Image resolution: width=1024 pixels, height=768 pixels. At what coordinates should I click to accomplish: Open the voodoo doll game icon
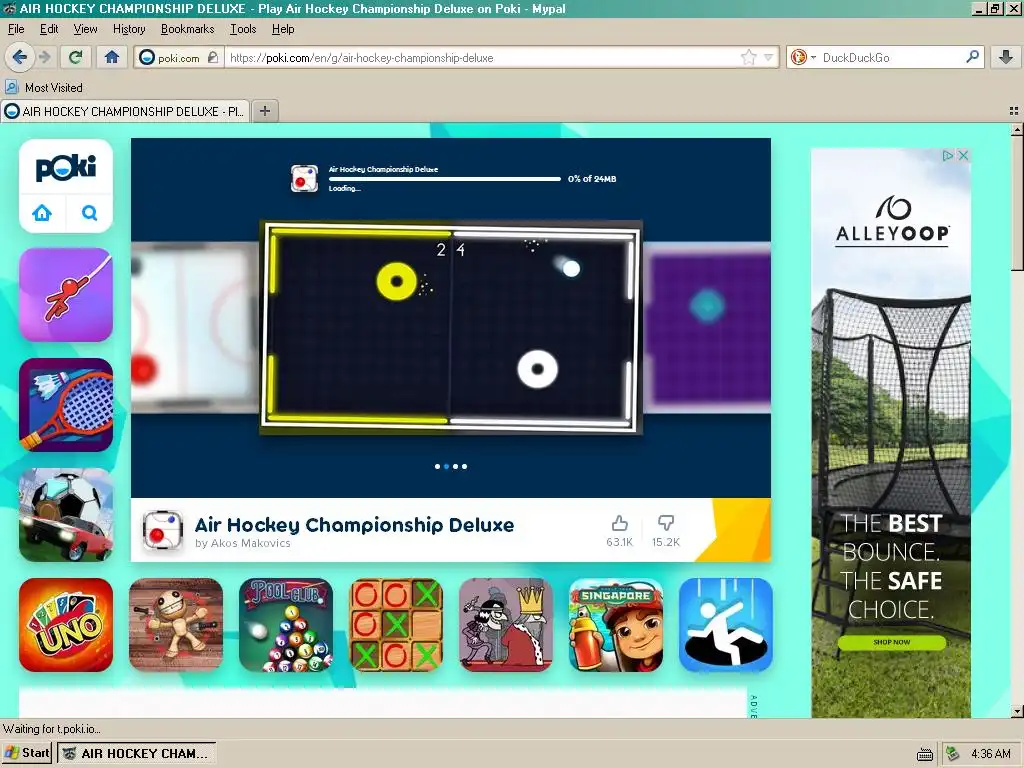(x=176, y=625)
